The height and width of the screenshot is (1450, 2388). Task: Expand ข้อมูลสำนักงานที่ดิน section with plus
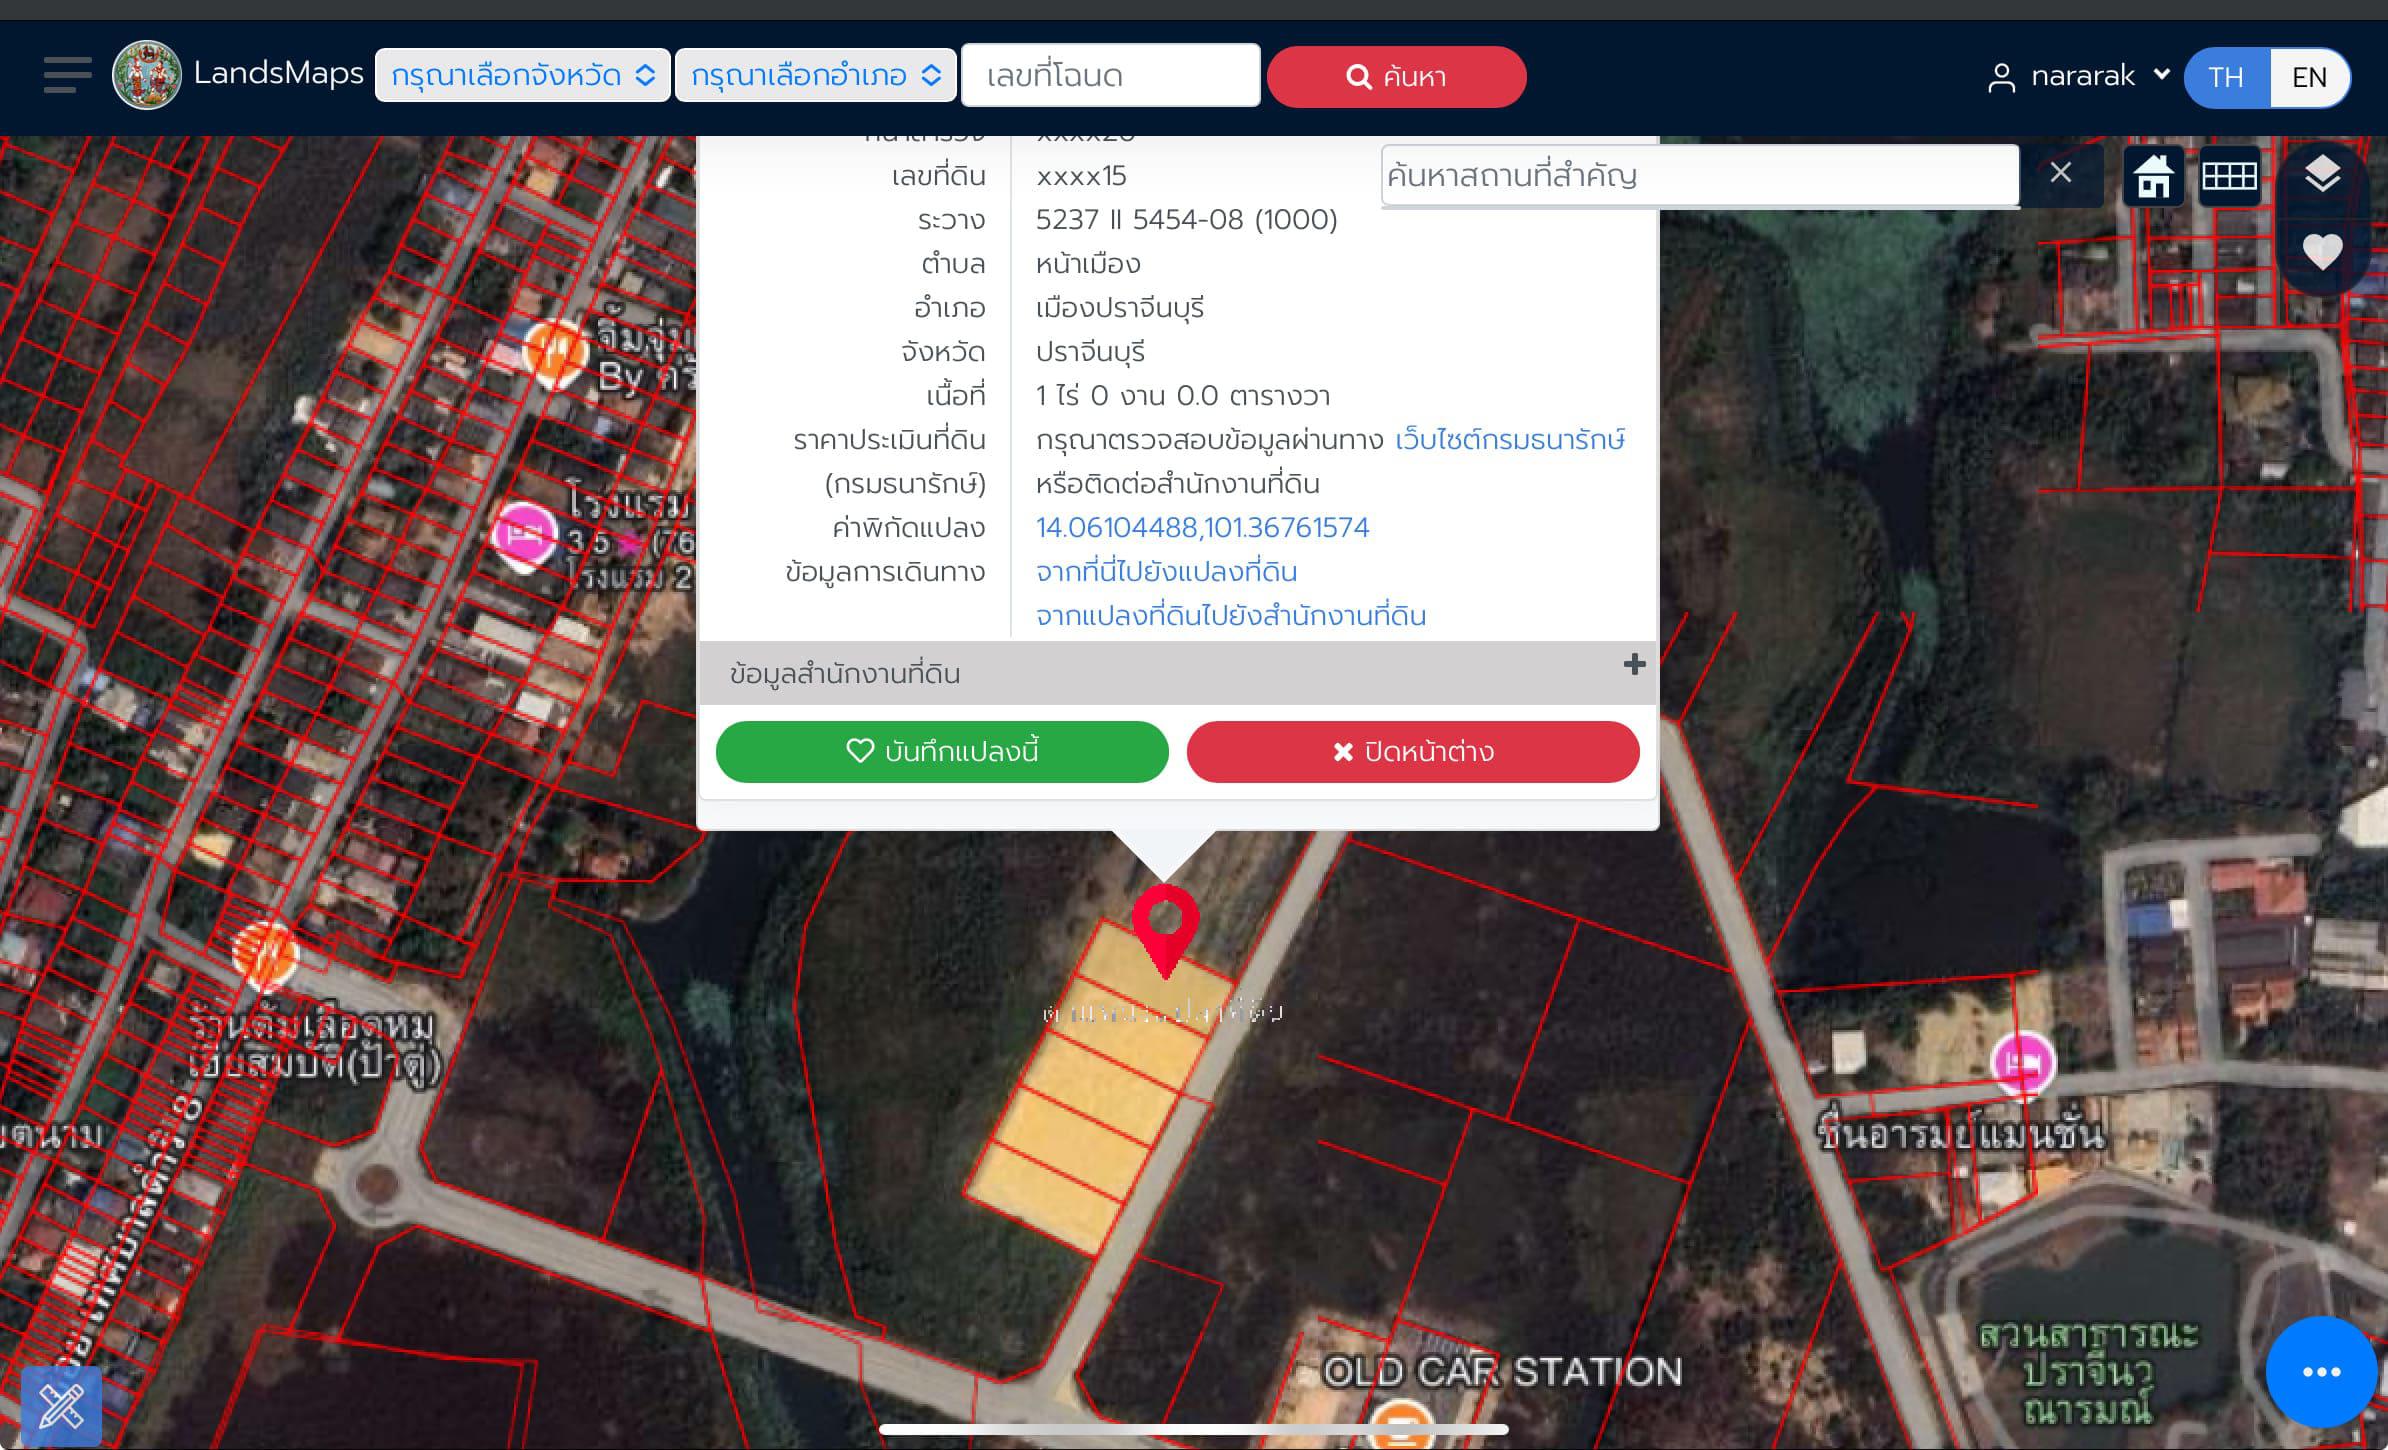click(1634, 665)
